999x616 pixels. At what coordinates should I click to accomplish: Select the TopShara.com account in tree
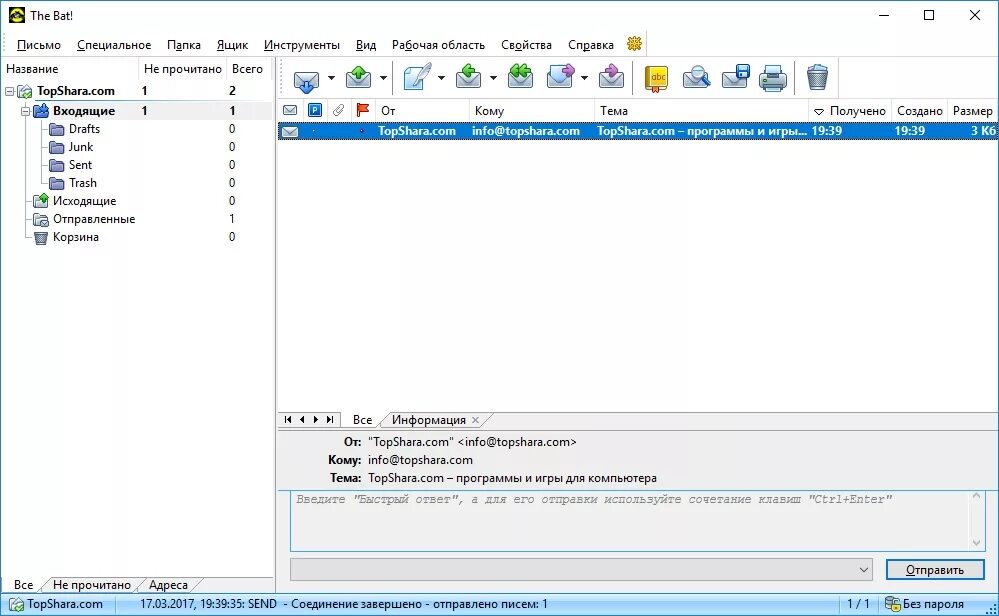pos(75,91)
